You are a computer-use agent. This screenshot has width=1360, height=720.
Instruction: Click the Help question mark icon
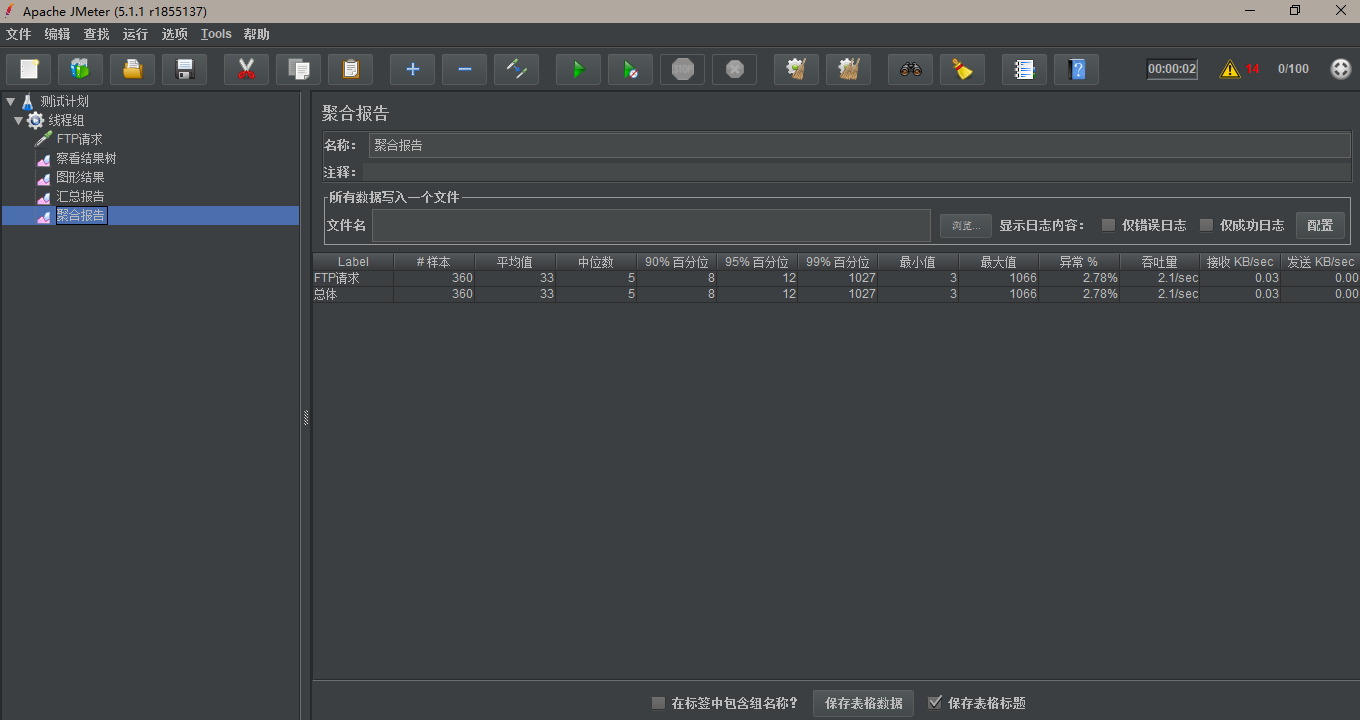[x=1076, y=69]
